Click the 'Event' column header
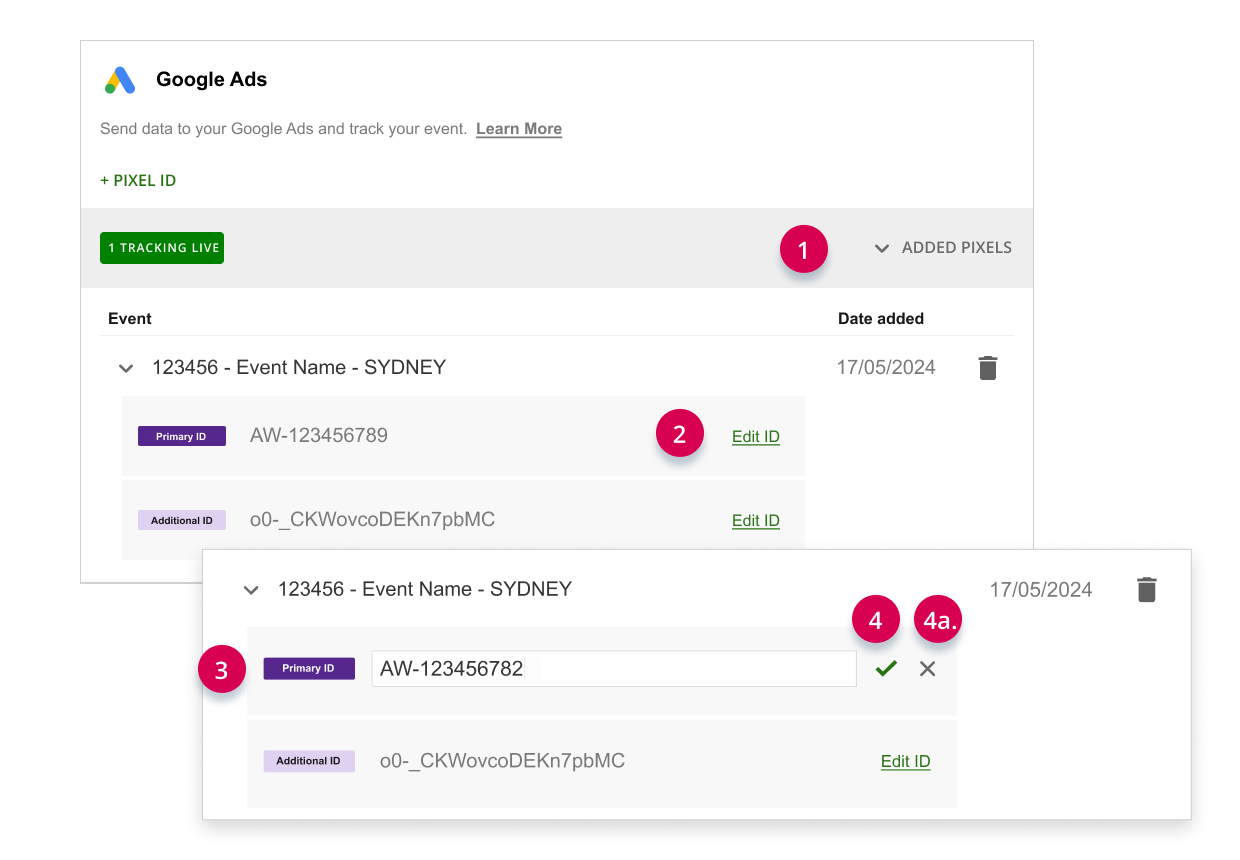Screen dimensions: 1240x860 130,319
